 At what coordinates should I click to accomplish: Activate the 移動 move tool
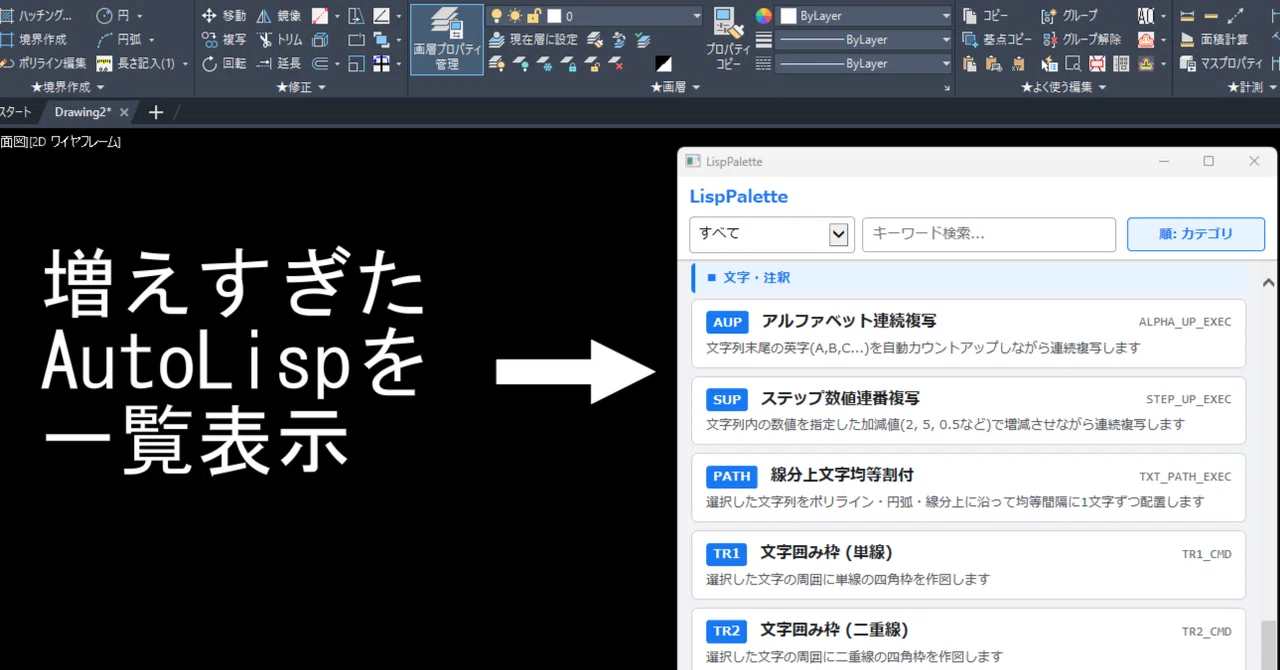[x=224, y=16]
